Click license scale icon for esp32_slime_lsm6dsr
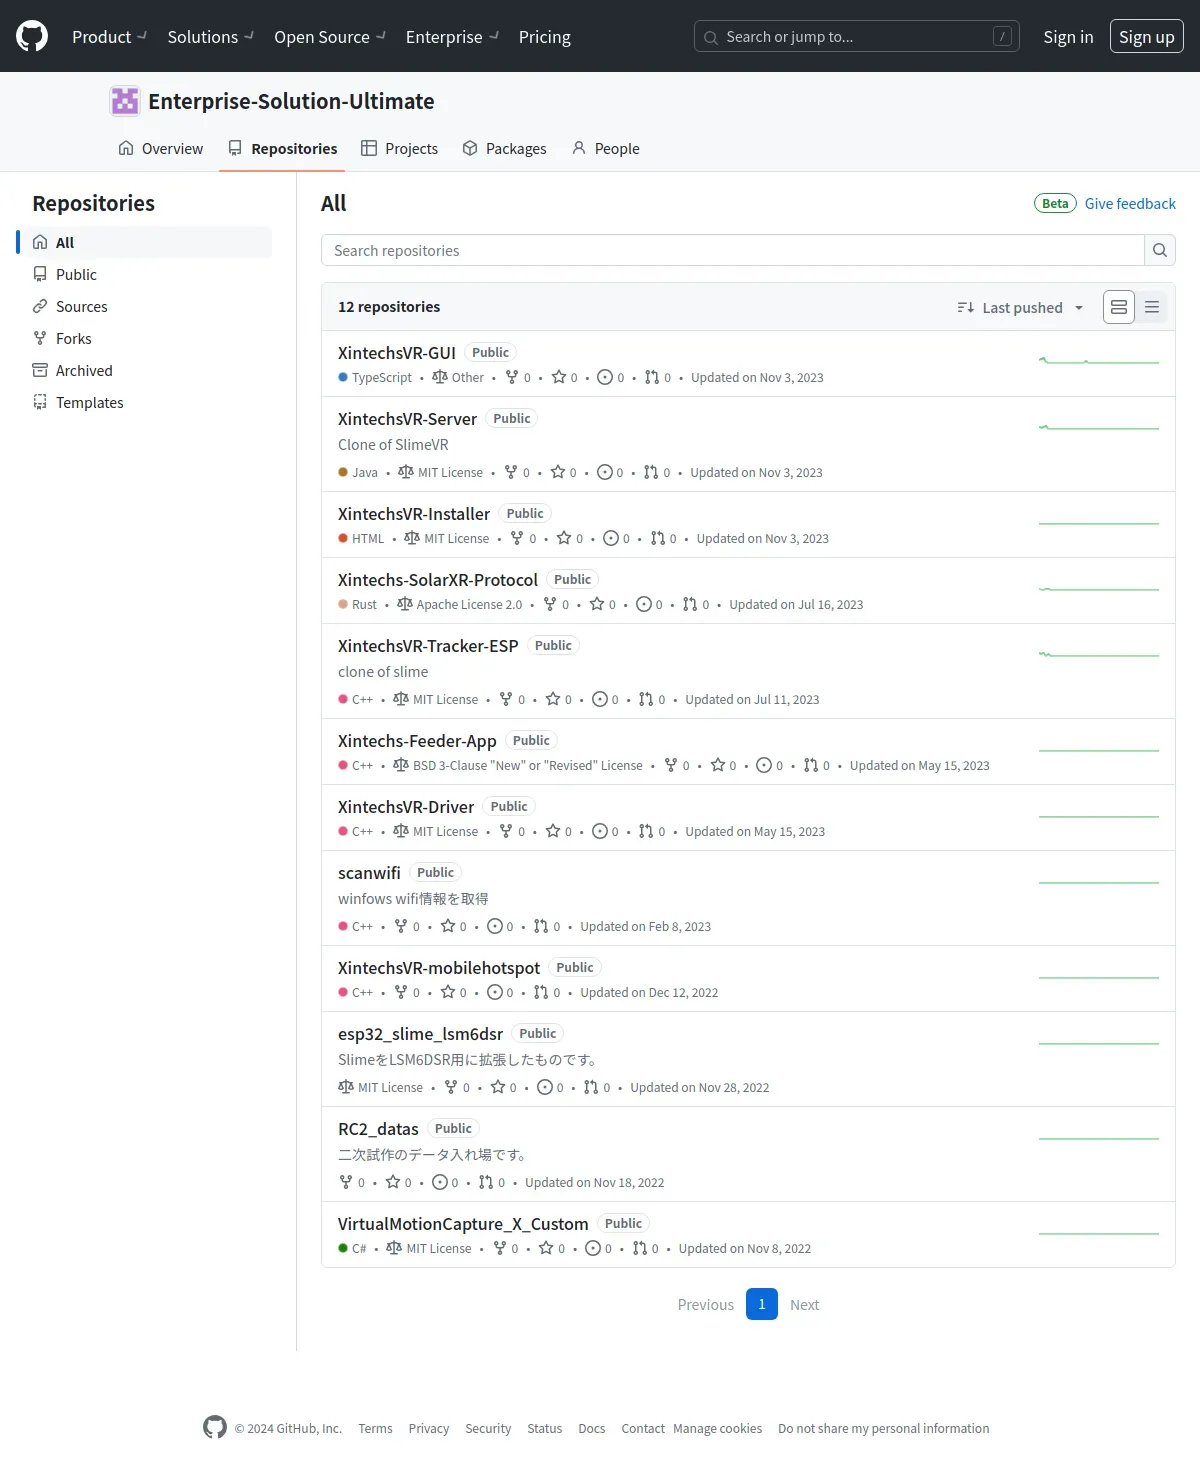Screen dimensions: 1200x1481 346,1087
